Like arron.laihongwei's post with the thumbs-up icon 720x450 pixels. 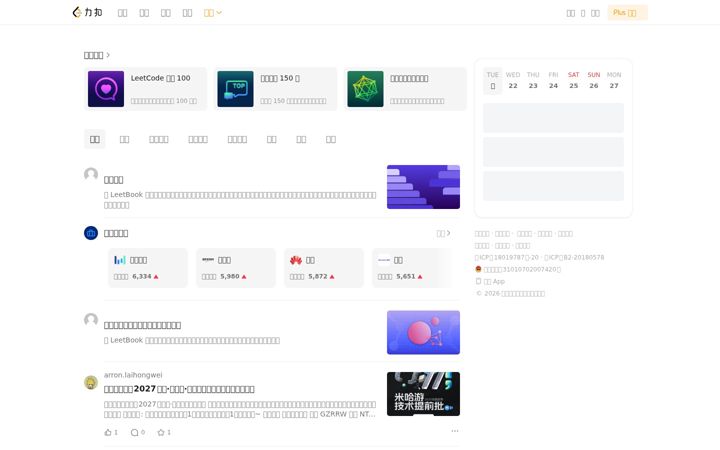108,432
